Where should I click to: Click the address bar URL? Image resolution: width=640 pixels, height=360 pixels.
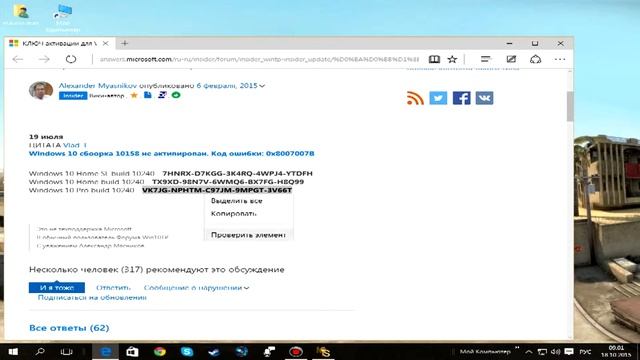[x=259, y=59]
